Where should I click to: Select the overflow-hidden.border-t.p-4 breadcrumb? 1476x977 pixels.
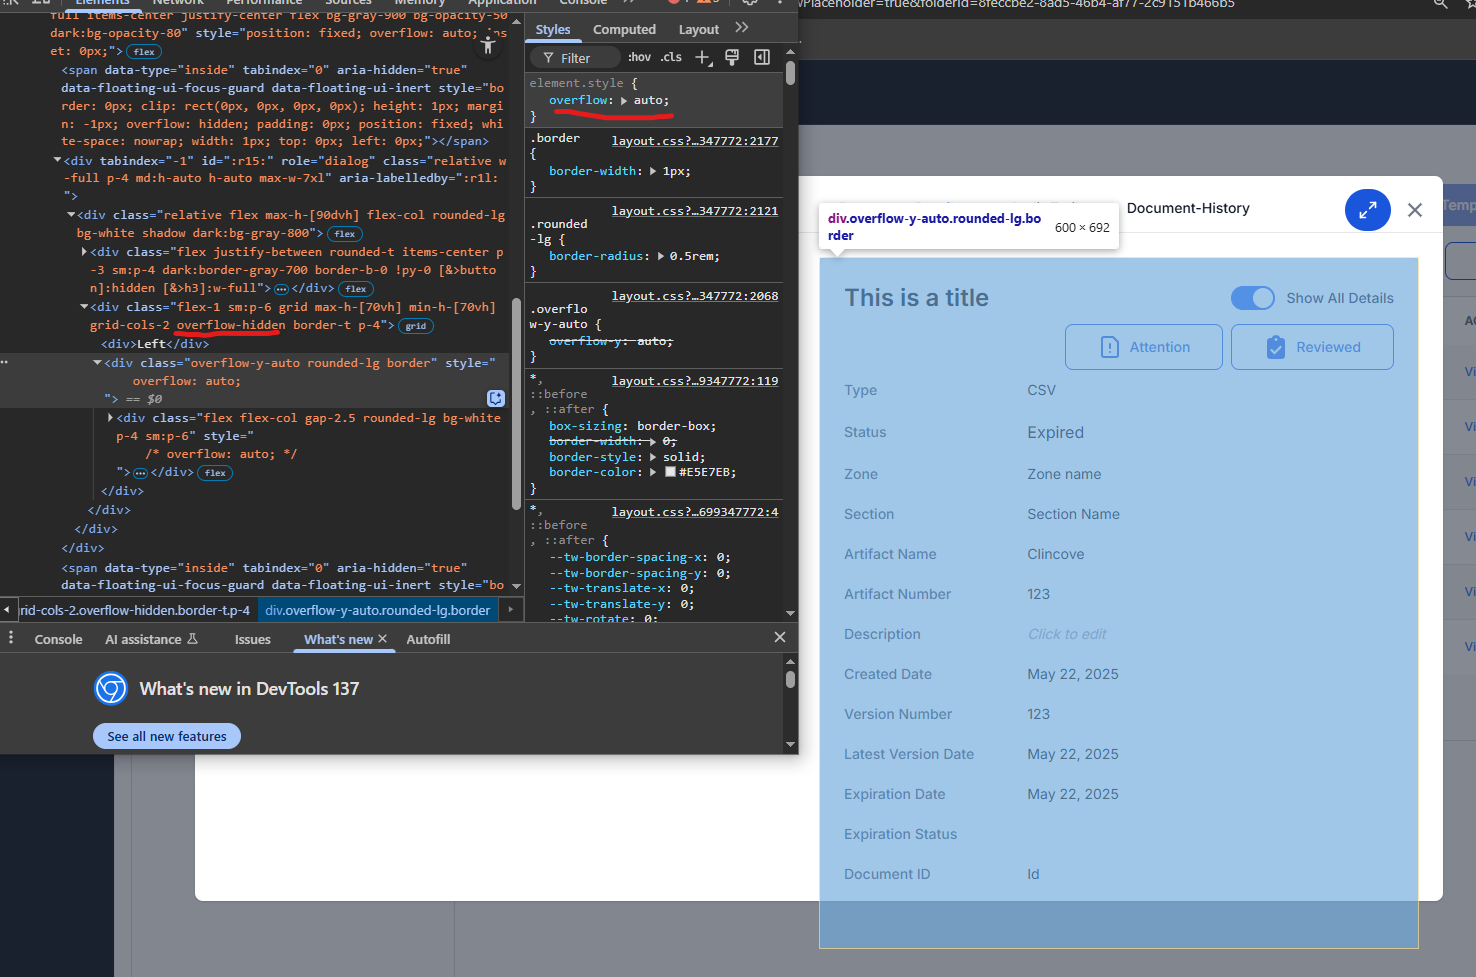[135, 610]
